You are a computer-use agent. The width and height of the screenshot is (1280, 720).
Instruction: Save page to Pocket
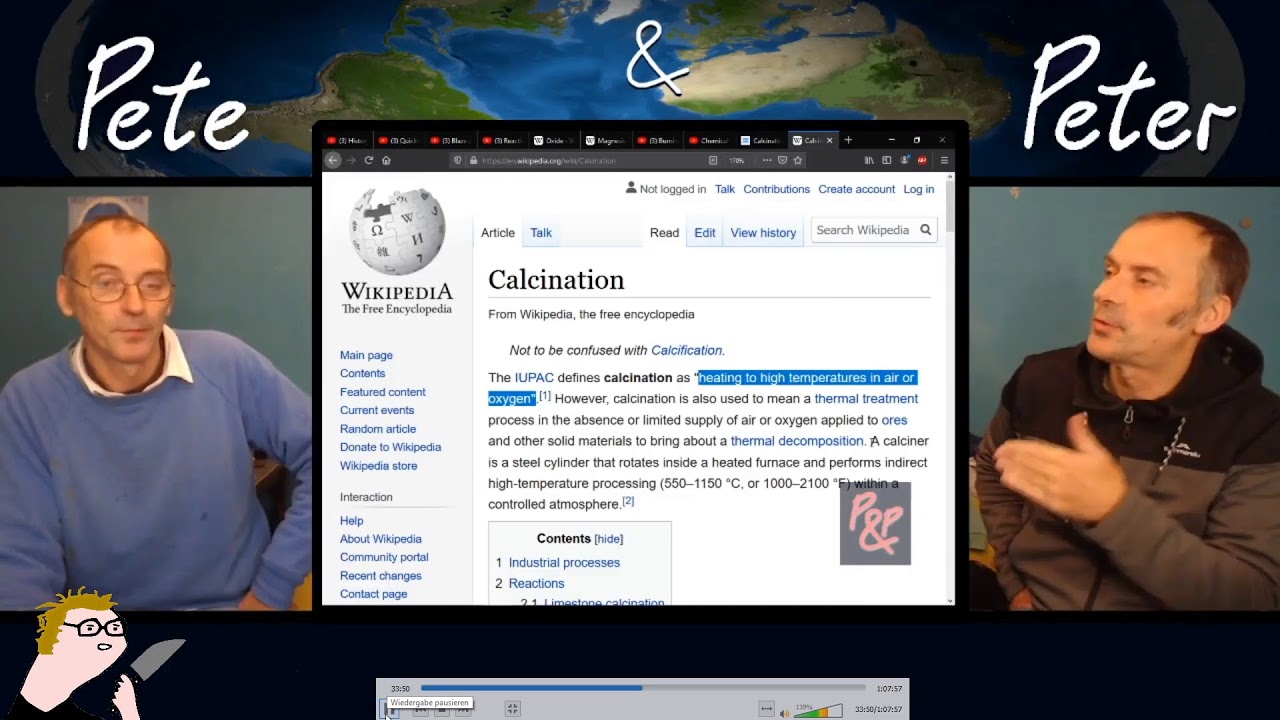tap(782, 160)
